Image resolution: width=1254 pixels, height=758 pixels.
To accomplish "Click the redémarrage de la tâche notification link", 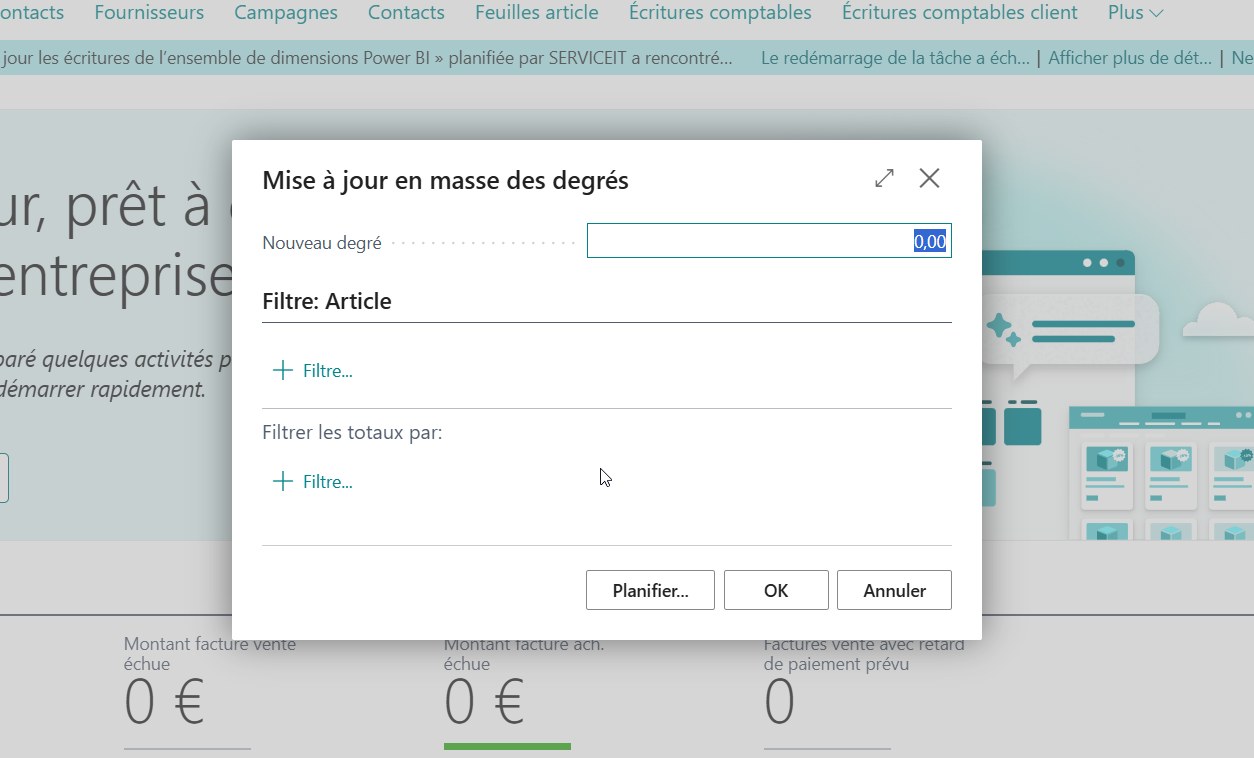I will tap(895, 58).
